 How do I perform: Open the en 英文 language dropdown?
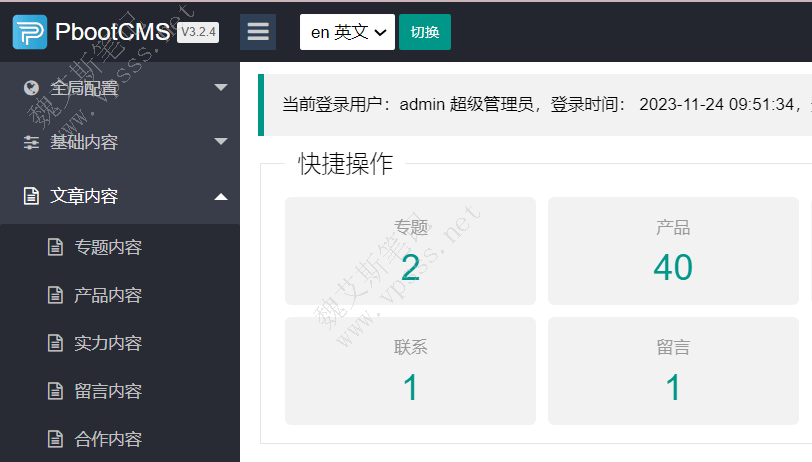347,32
